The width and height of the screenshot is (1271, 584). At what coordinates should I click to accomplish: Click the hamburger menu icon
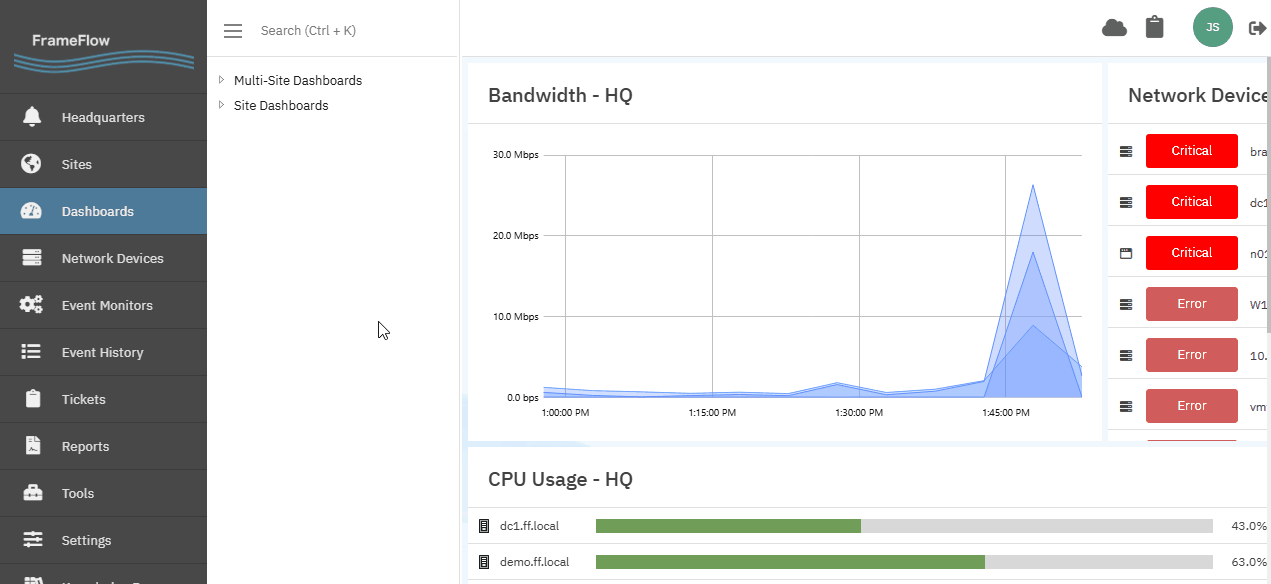[x=233, y=31]
